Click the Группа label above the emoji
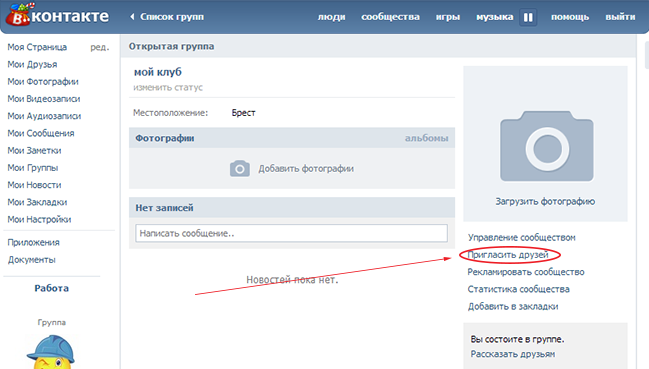This screenshot has height=369, width=649. (51, 322)
